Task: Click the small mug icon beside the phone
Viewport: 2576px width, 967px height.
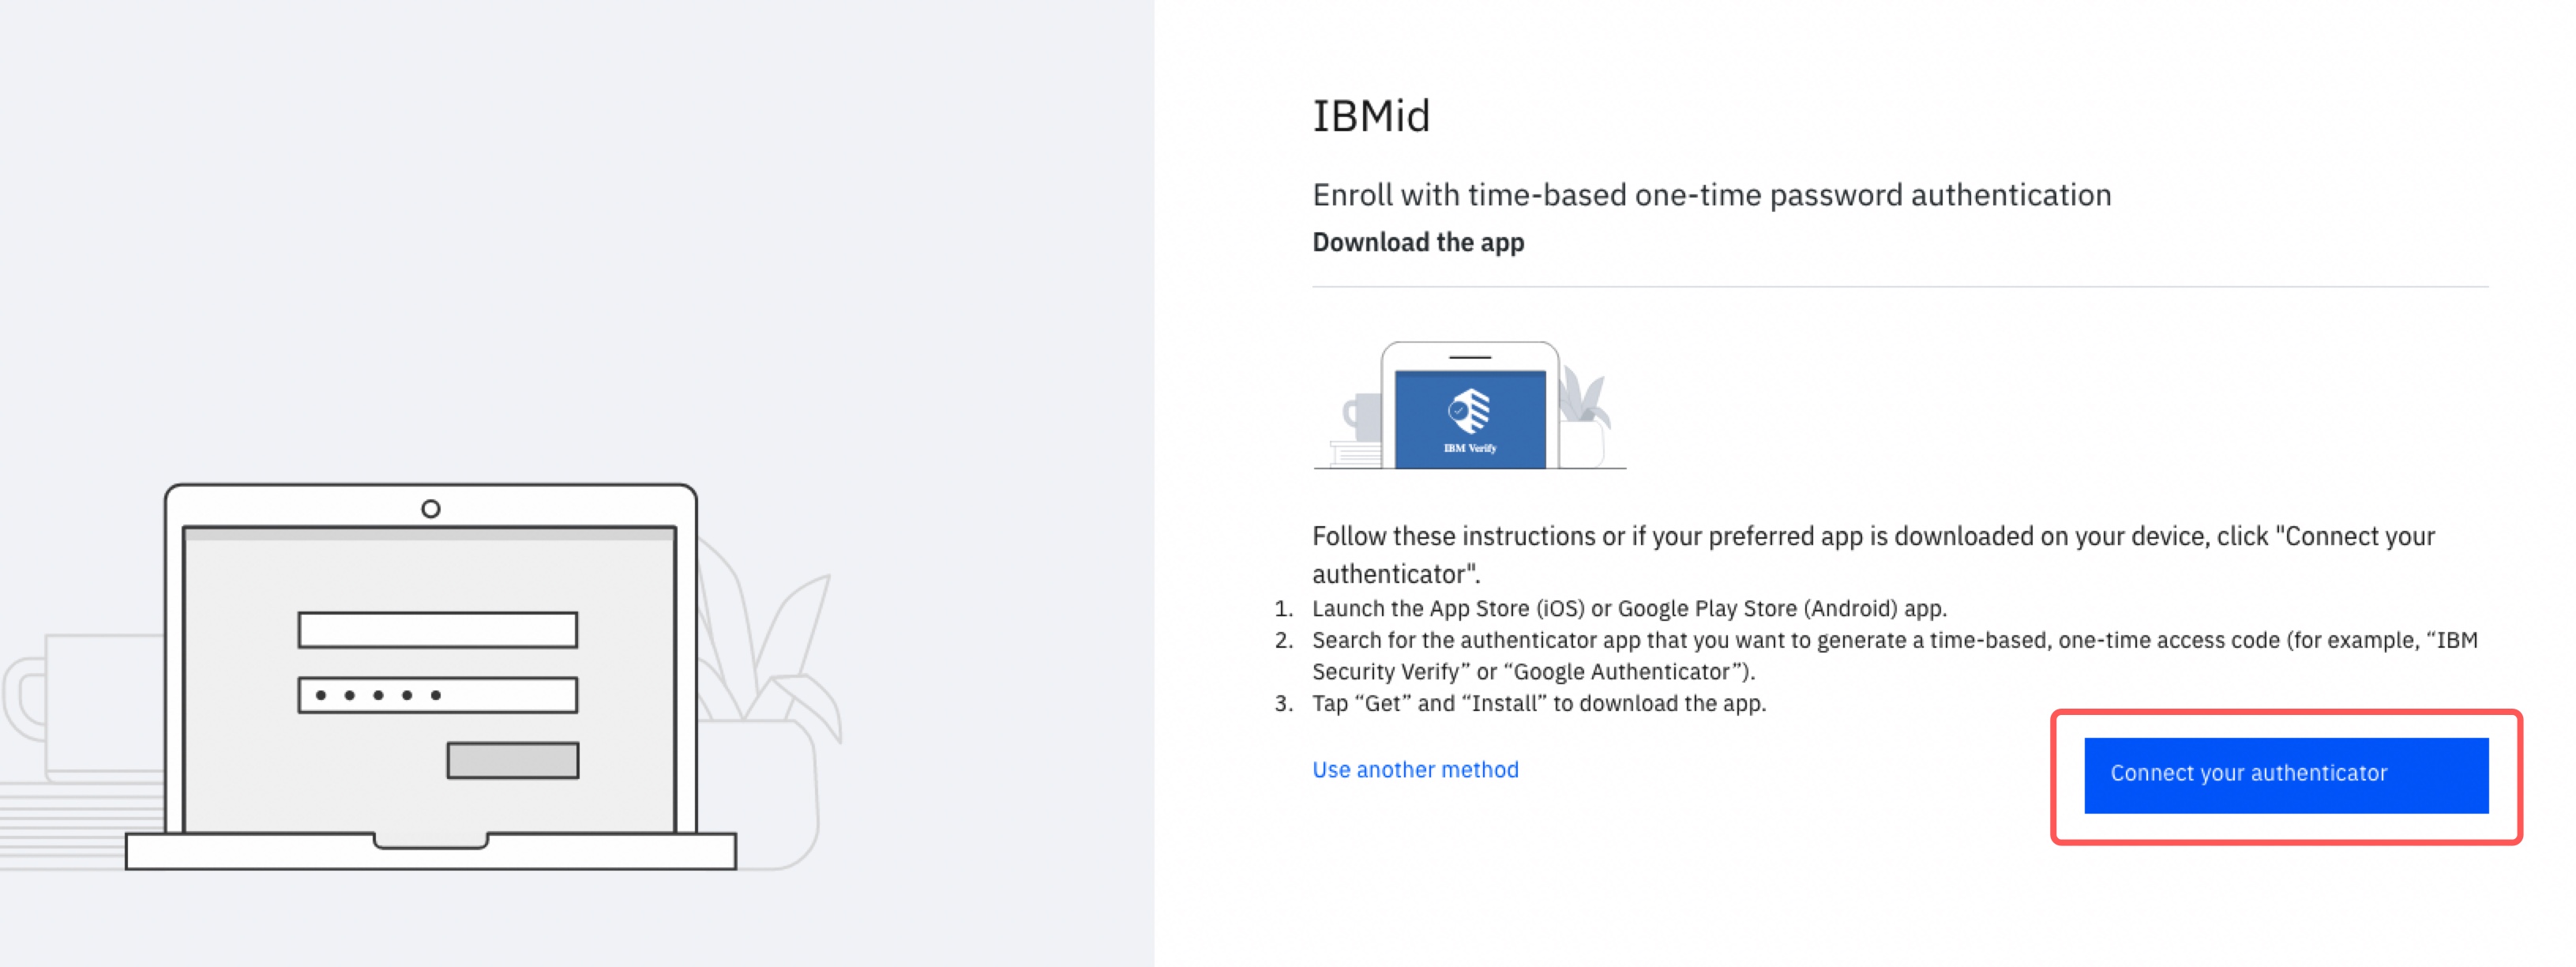Action: pyautogui.click(x=1361, y=417)
